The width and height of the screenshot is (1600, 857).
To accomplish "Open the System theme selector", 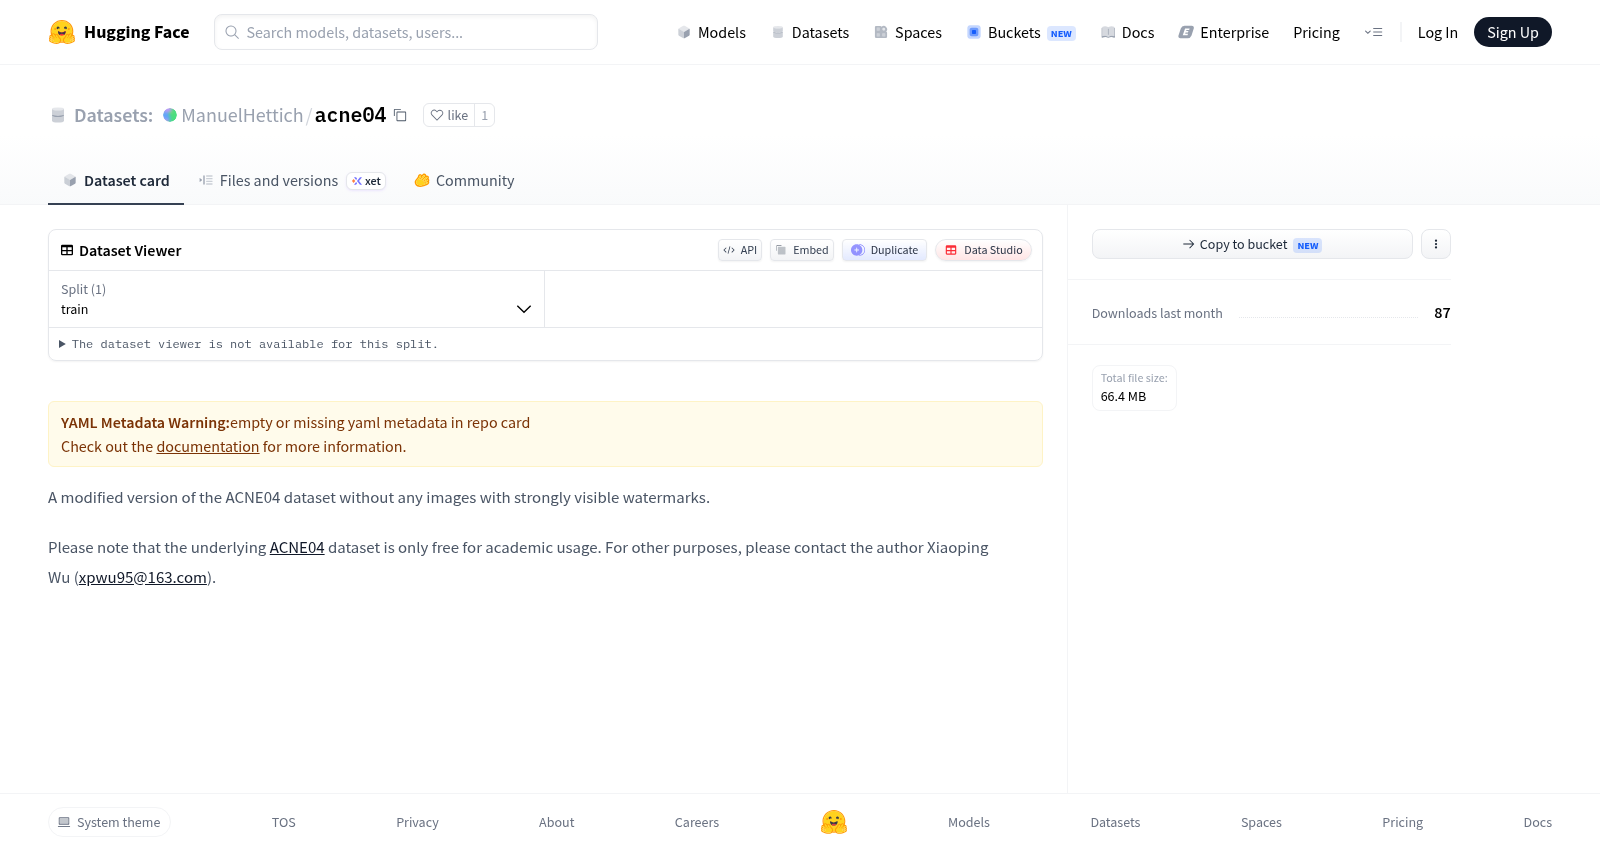I will [109, 822].
